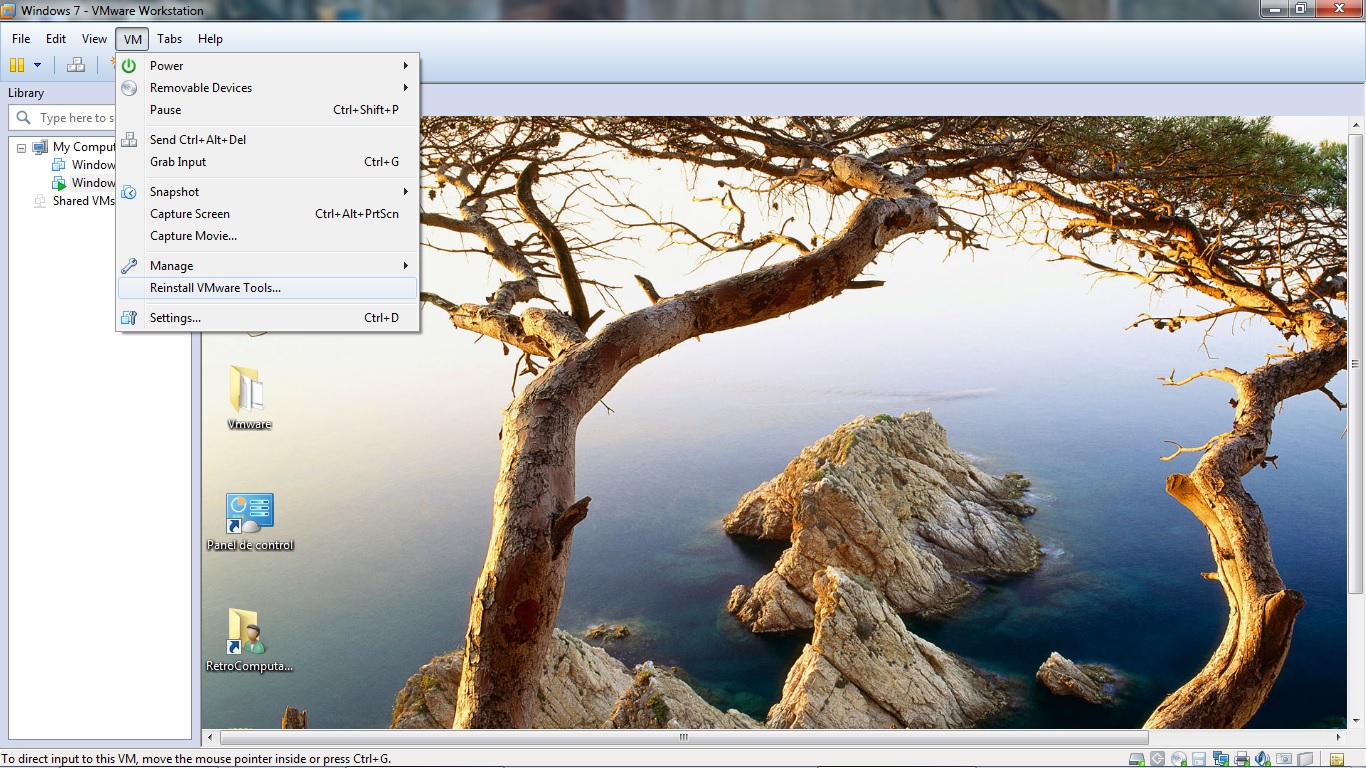Click the horizontal scrollbar left arrow
The image size is (1366, 768).
209,738
